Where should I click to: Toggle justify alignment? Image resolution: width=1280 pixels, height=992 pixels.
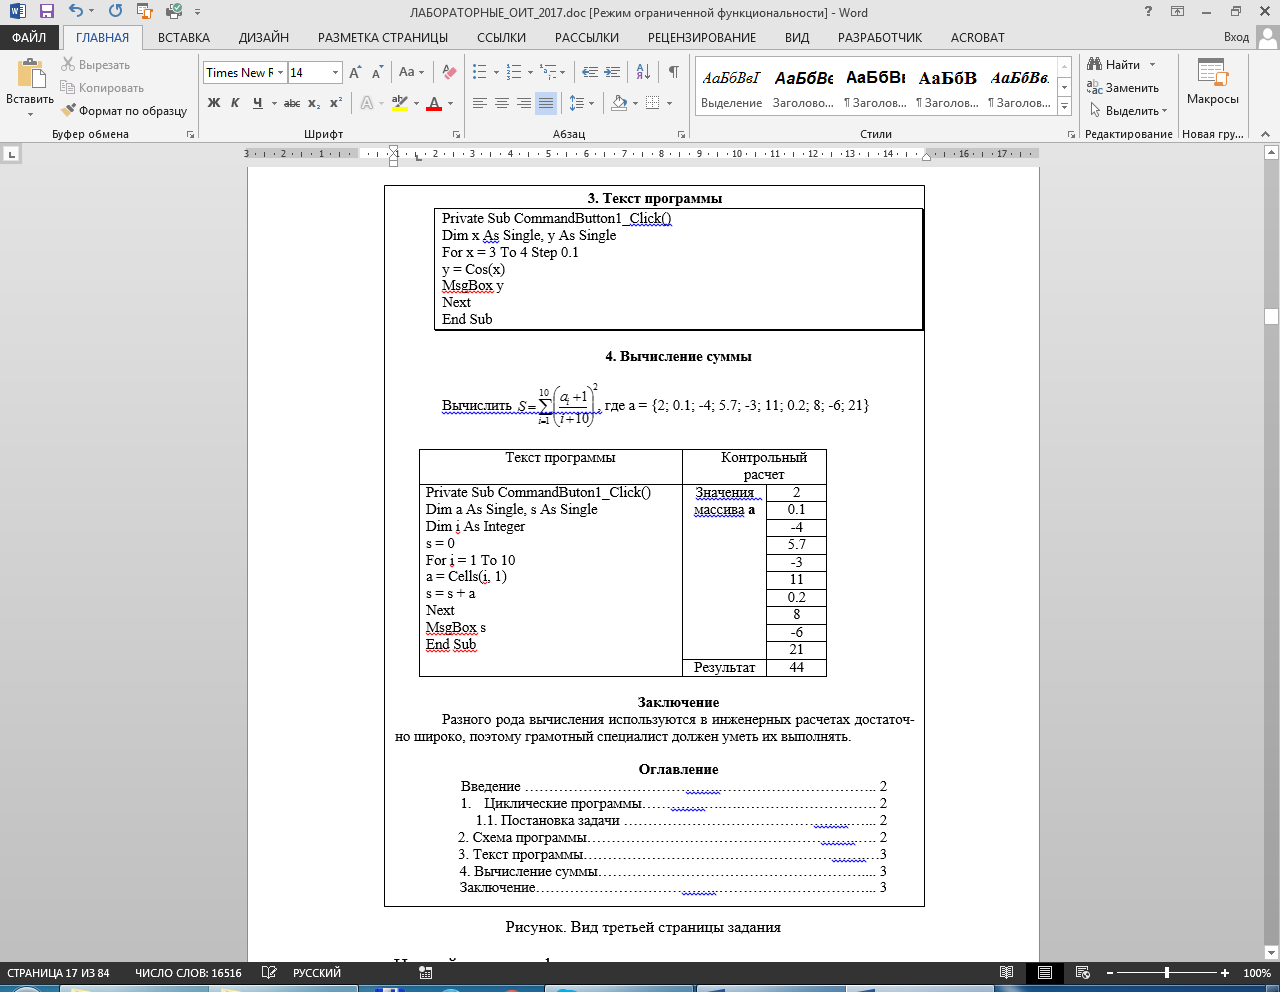click(x=546, y=103)
